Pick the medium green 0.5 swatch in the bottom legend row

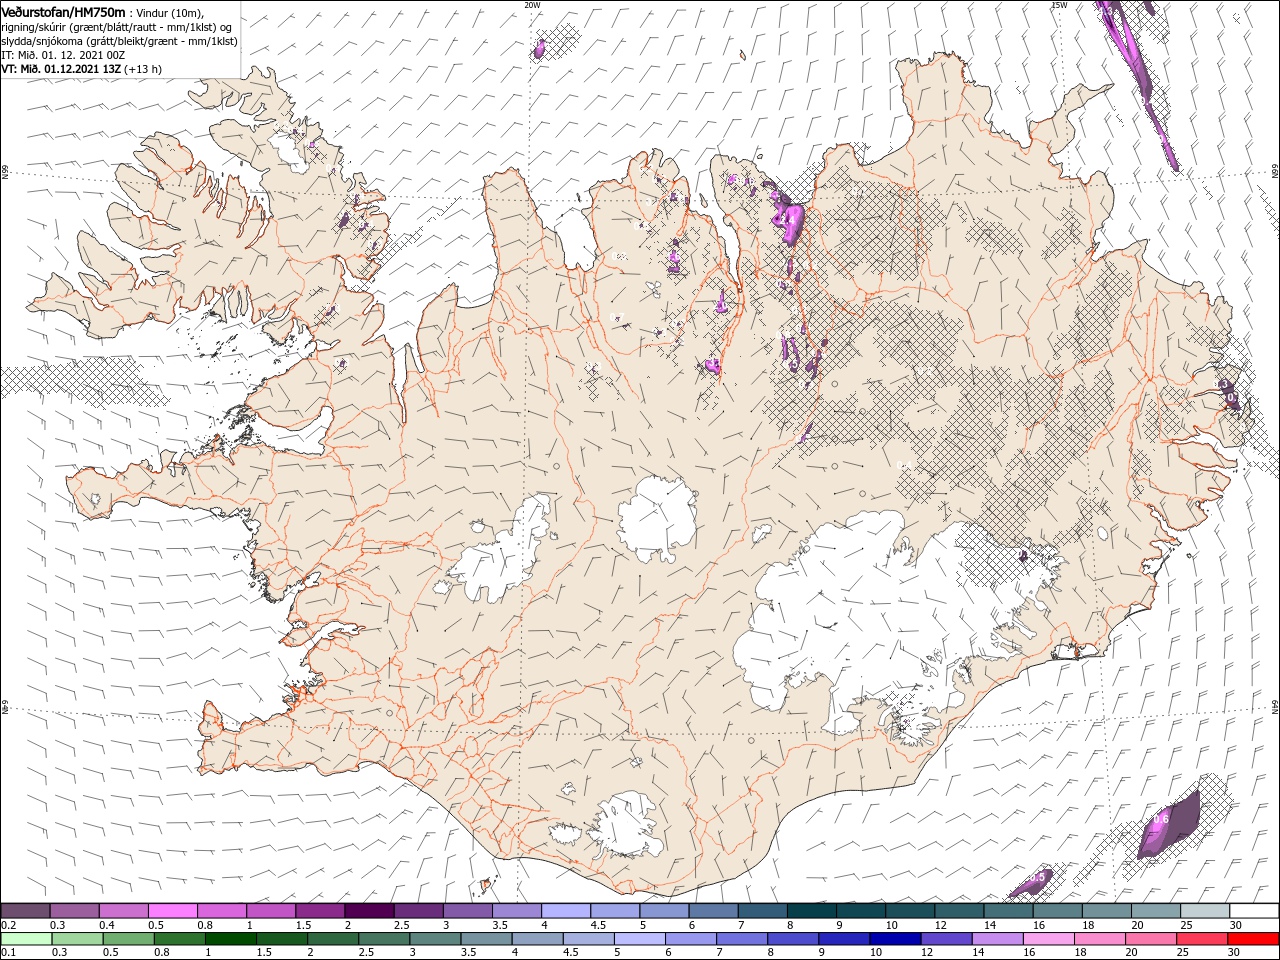click(x=128, y=939)
